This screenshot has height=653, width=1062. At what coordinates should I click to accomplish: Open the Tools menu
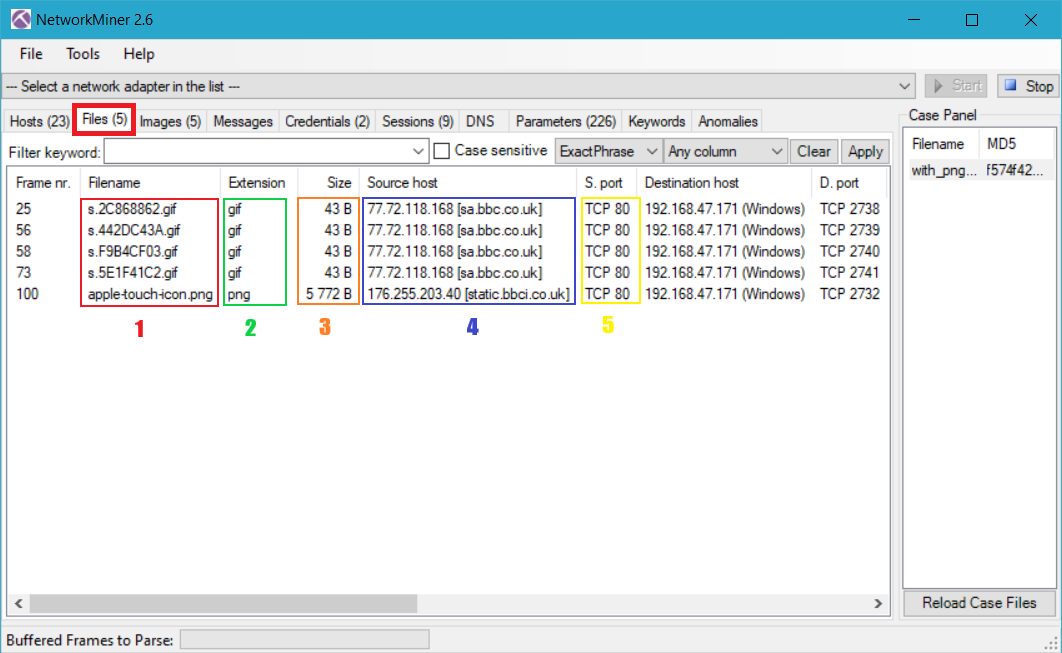[83, 54]
